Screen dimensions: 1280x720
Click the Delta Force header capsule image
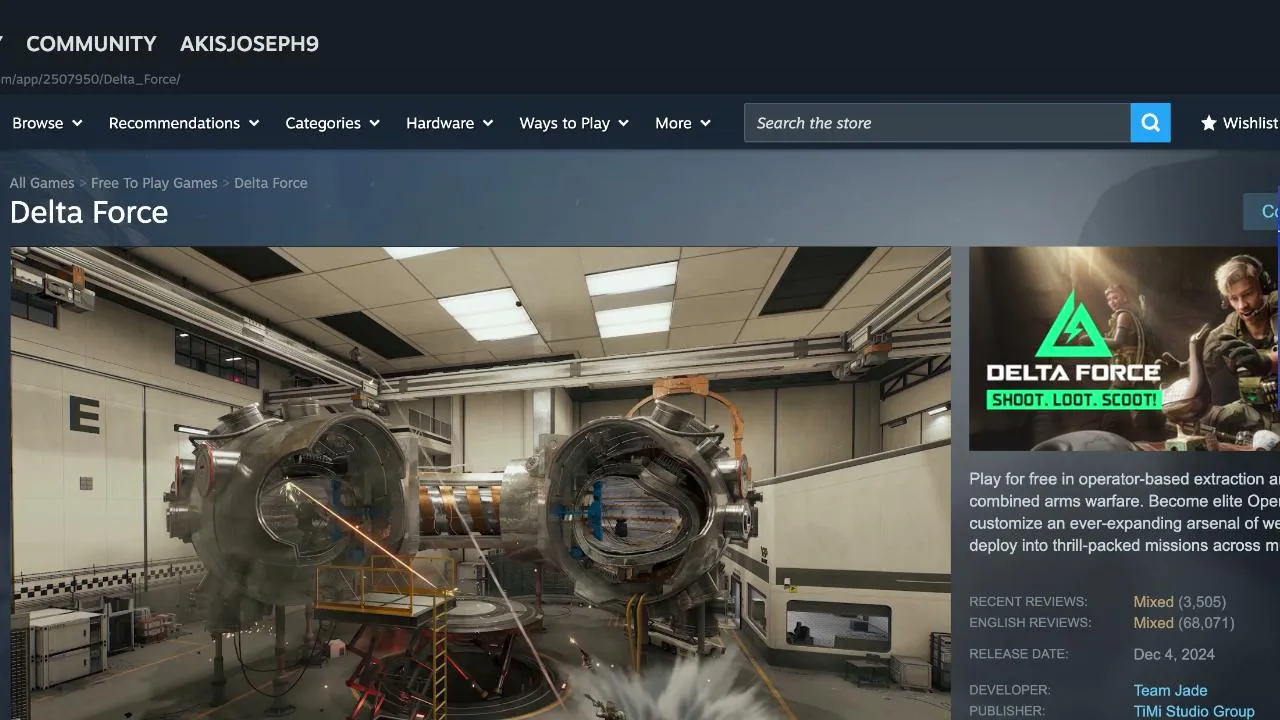[x=1124, y=349]
